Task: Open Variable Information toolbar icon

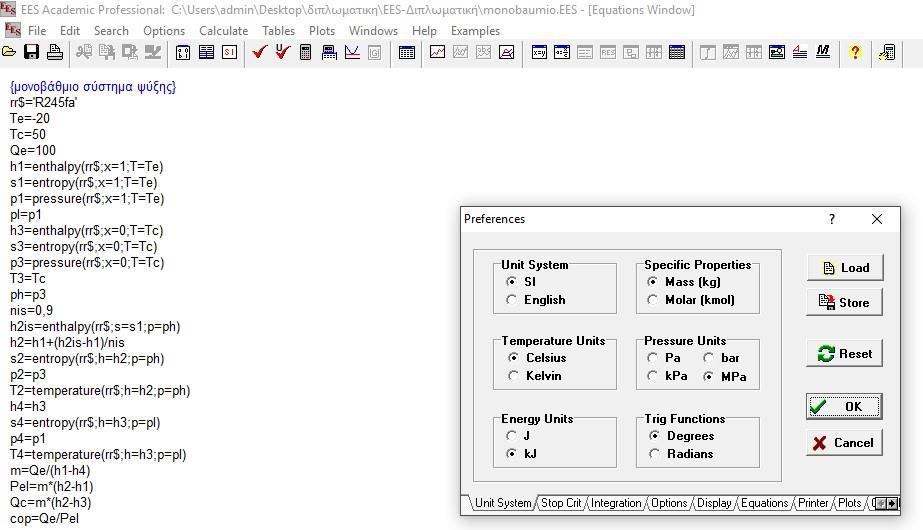Action: click(183, 52)
